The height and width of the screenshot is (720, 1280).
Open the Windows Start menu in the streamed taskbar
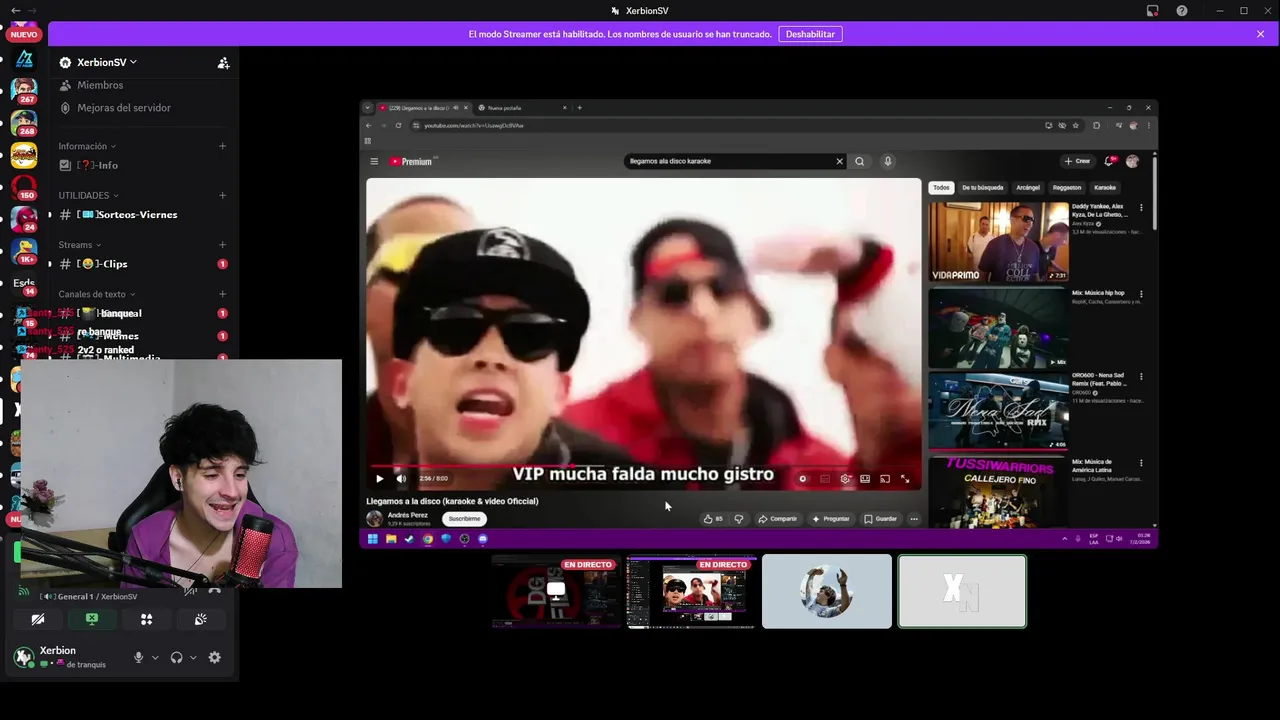pyautogui.click(x=372, y=539)
